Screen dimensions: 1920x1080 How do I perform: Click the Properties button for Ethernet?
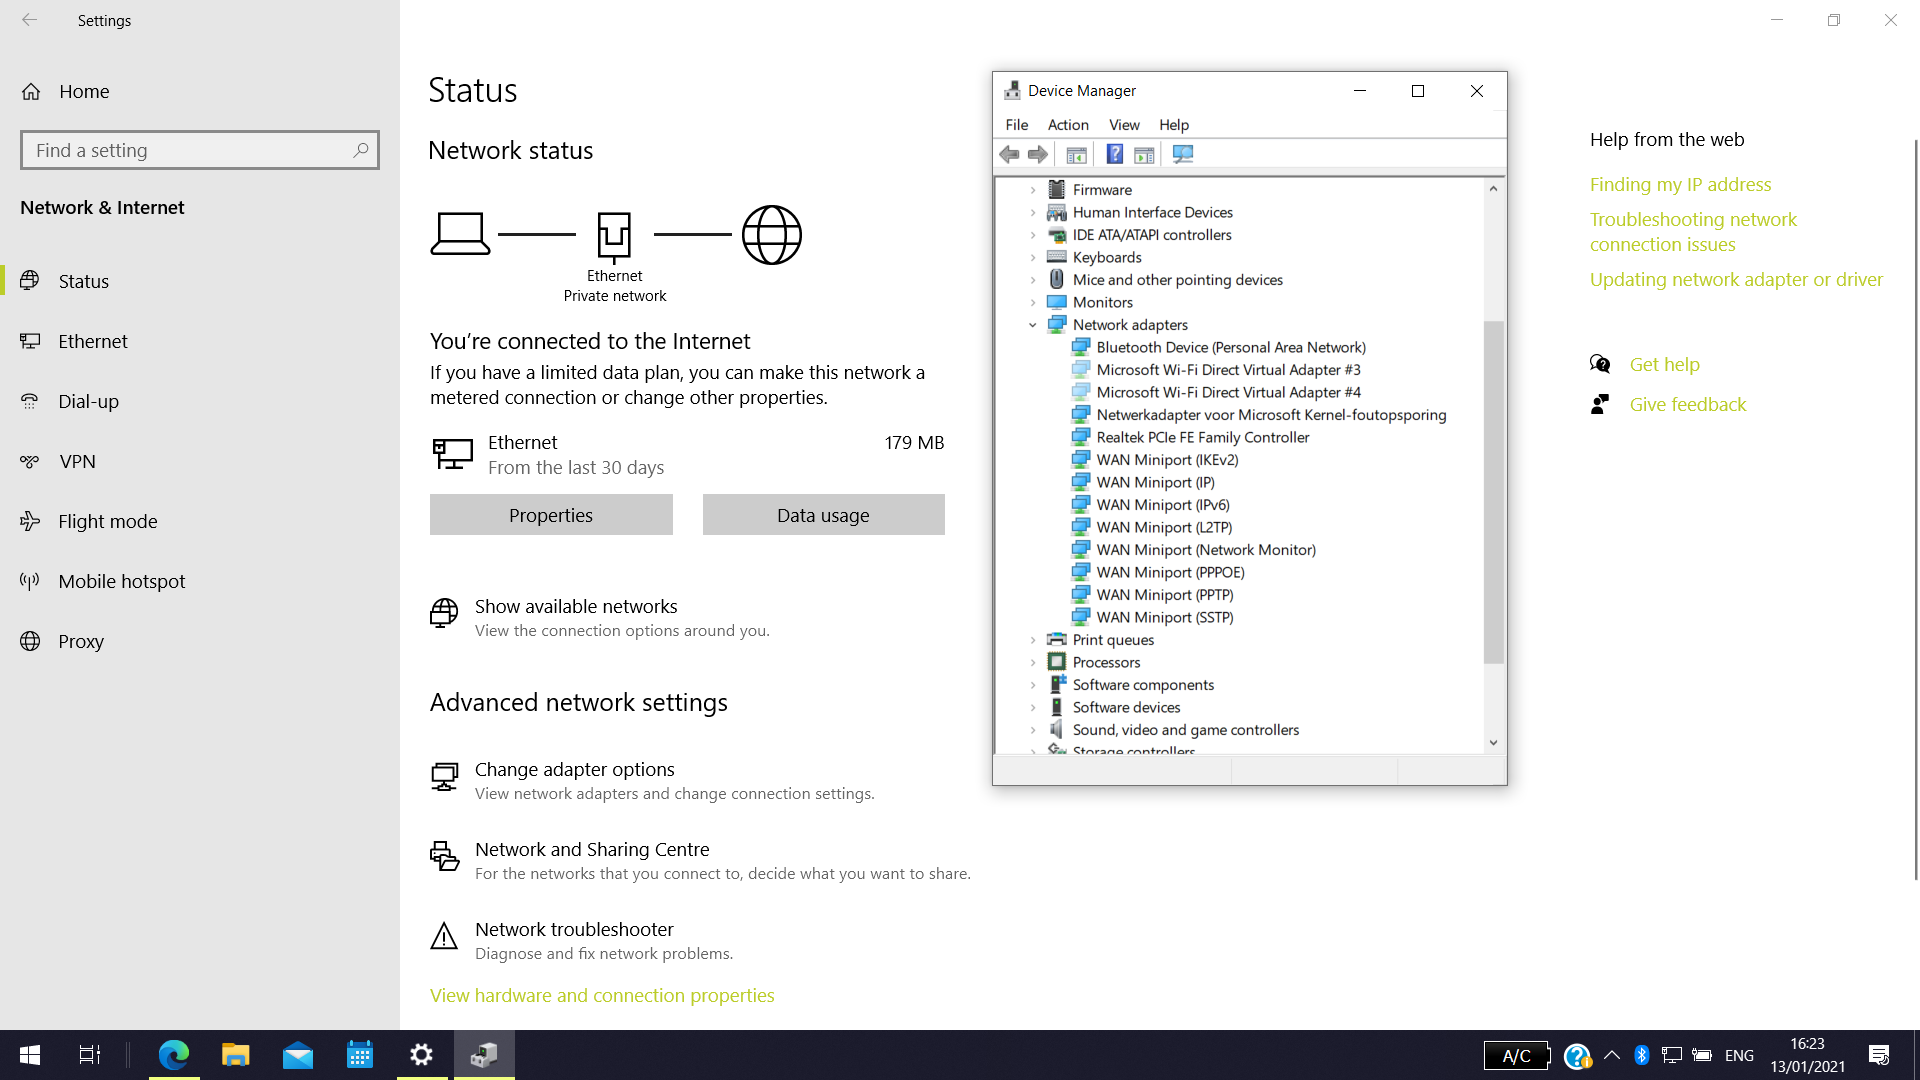[x=551, y=514]
